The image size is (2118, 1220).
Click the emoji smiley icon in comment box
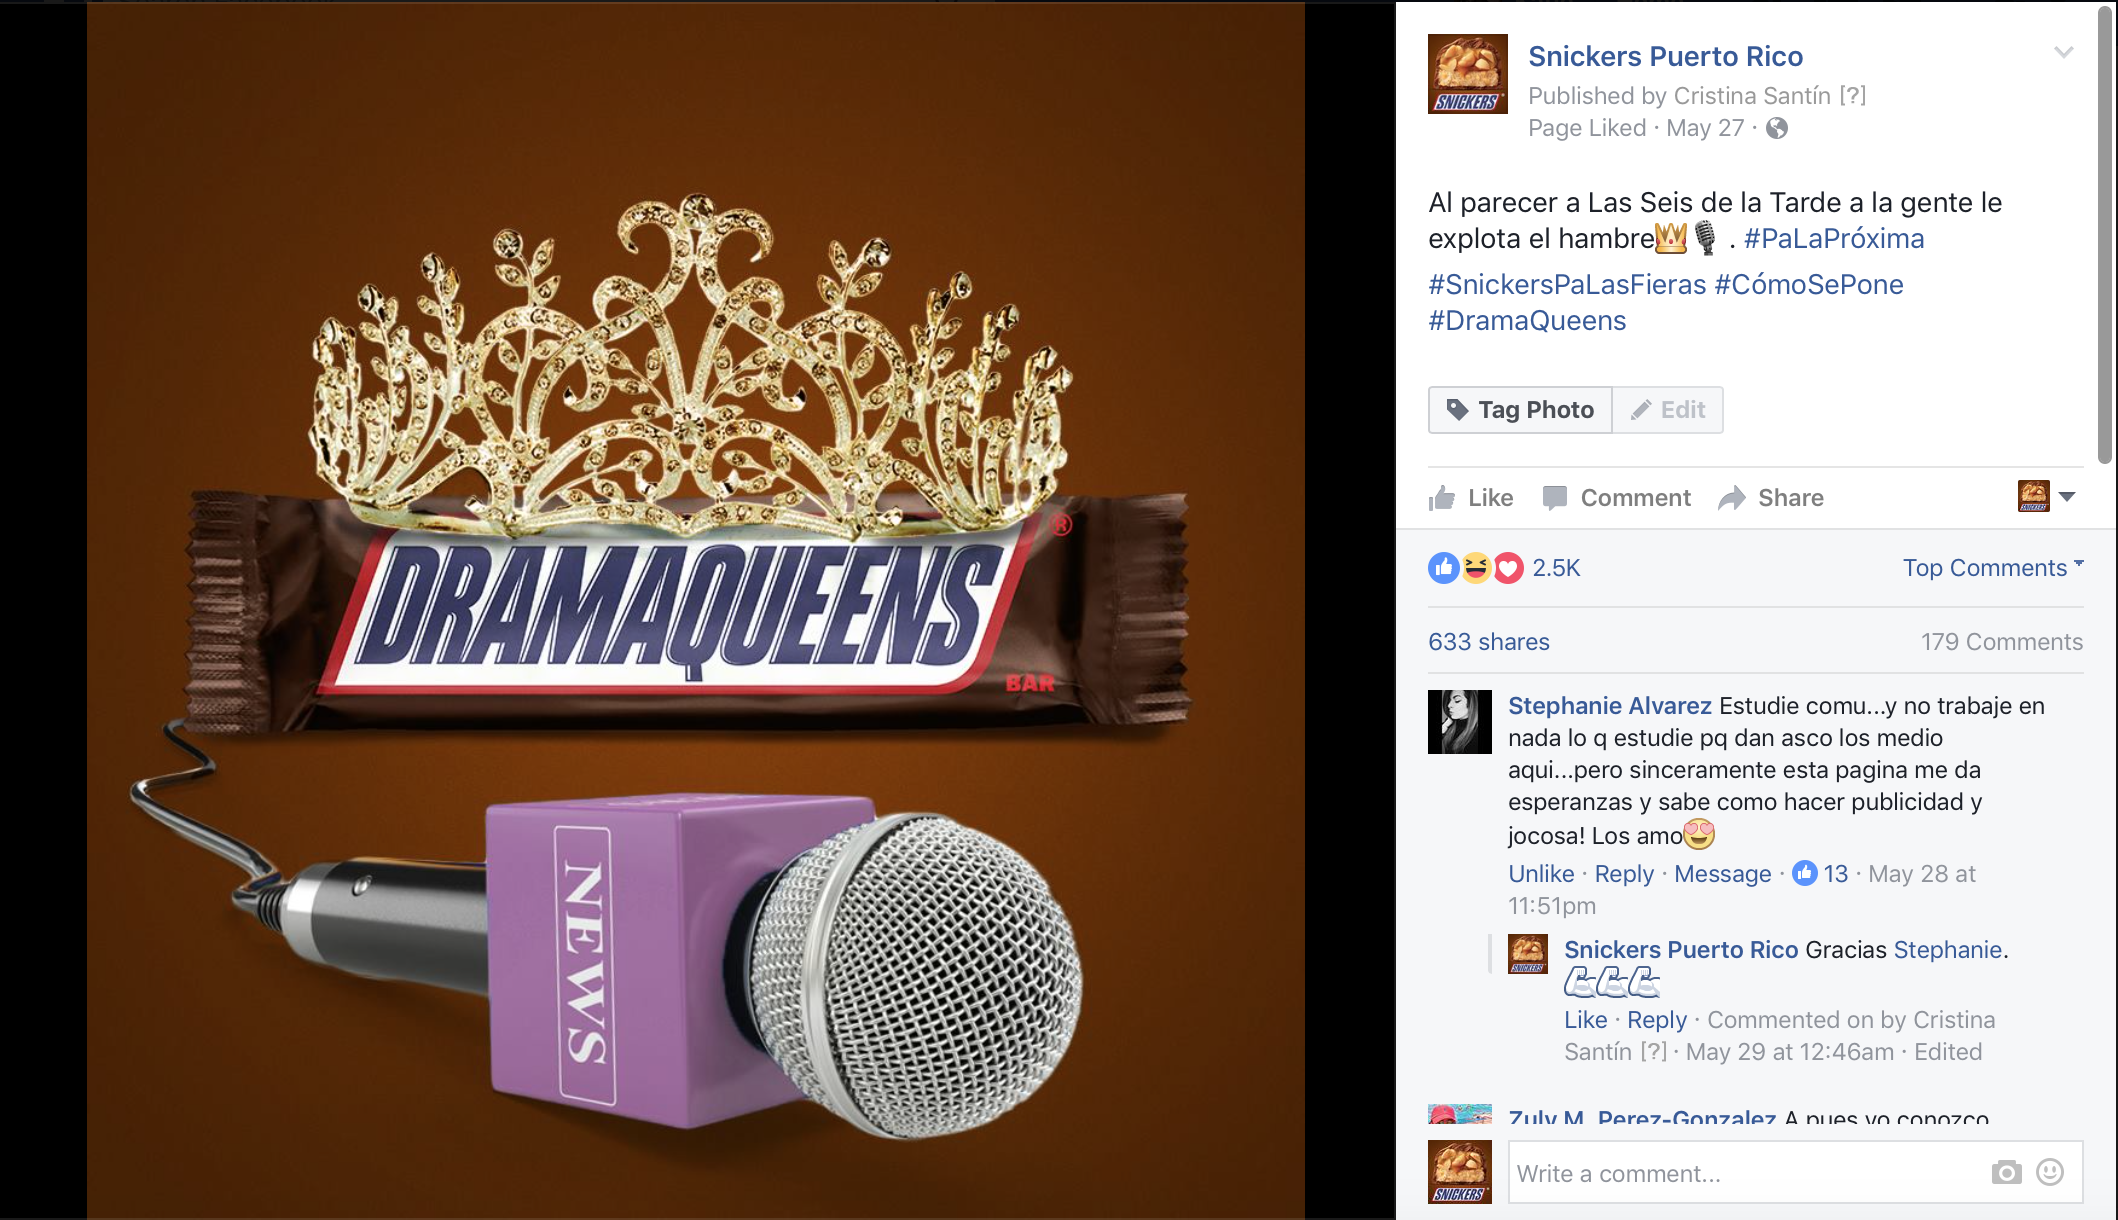coord(2050,1172)
